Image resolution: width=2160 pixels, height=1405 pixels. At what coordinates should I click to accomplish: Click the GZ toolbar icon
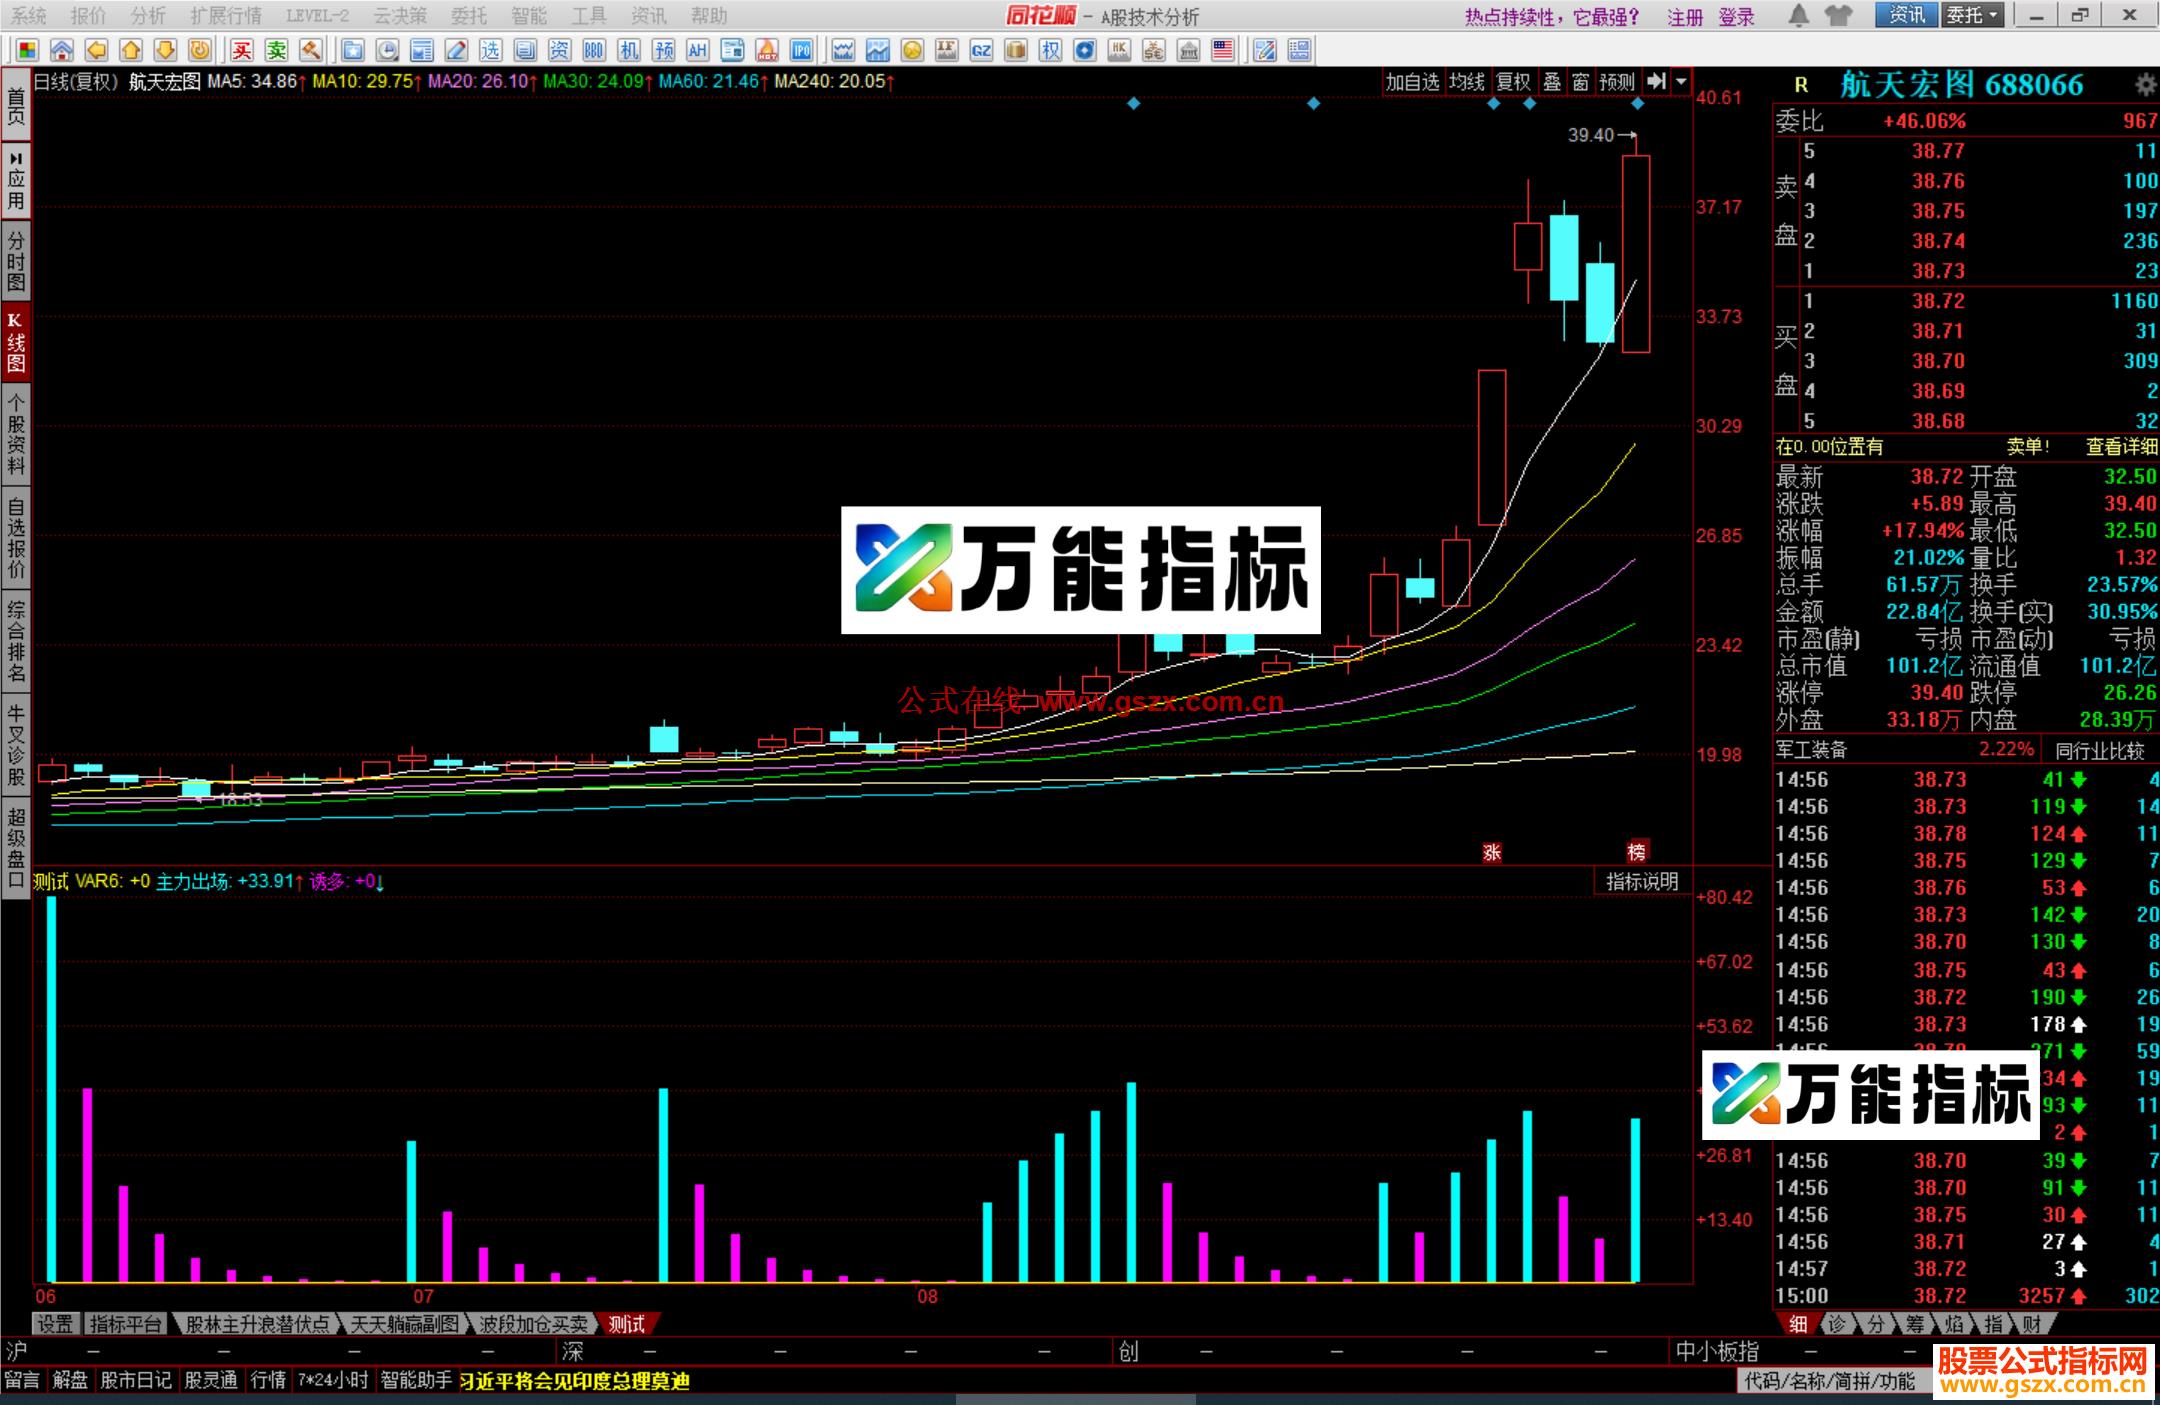(x=981, y=50)
